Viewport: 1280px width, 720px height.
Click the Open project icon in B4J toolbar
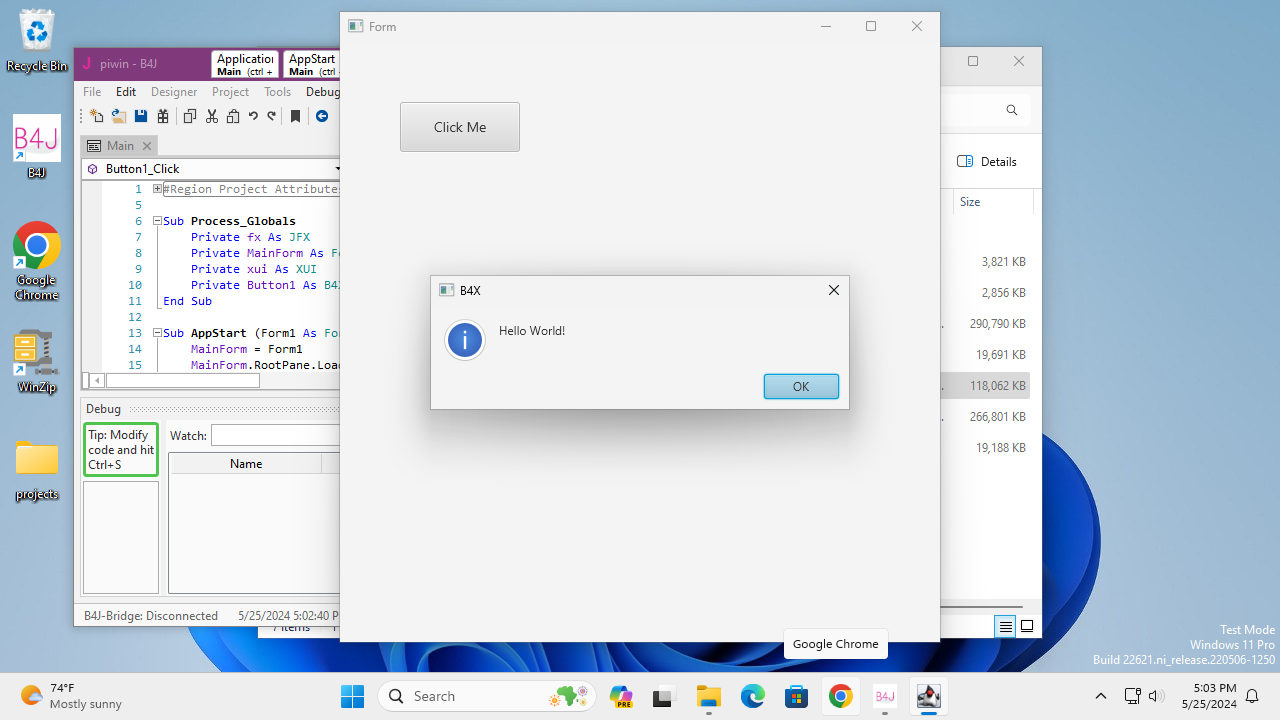click(118, 116)
